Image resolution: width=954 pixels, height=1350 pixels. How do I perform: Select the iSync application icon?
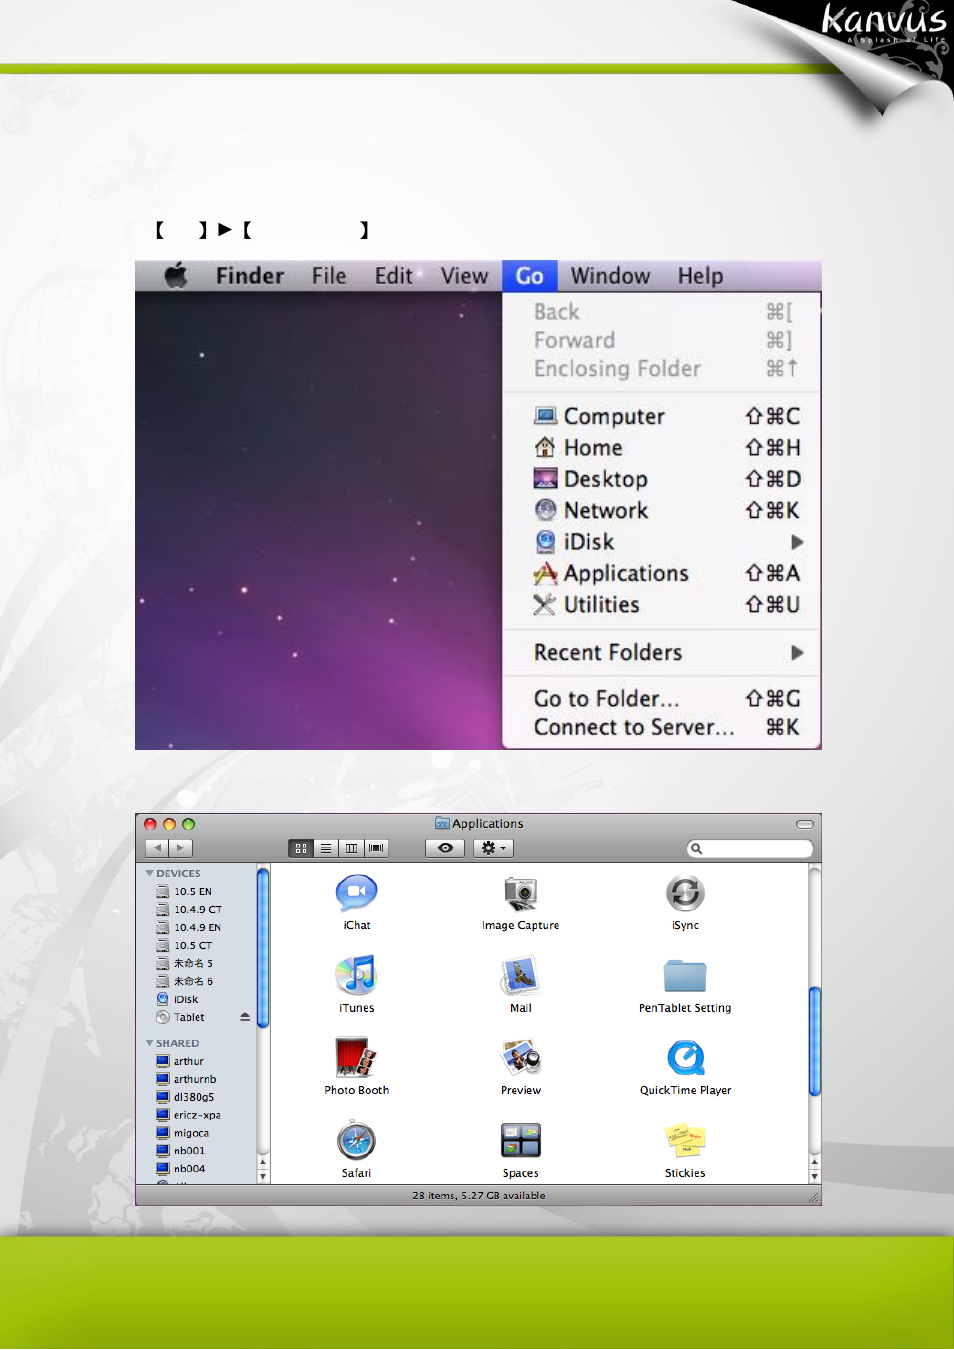click(686, 892)
